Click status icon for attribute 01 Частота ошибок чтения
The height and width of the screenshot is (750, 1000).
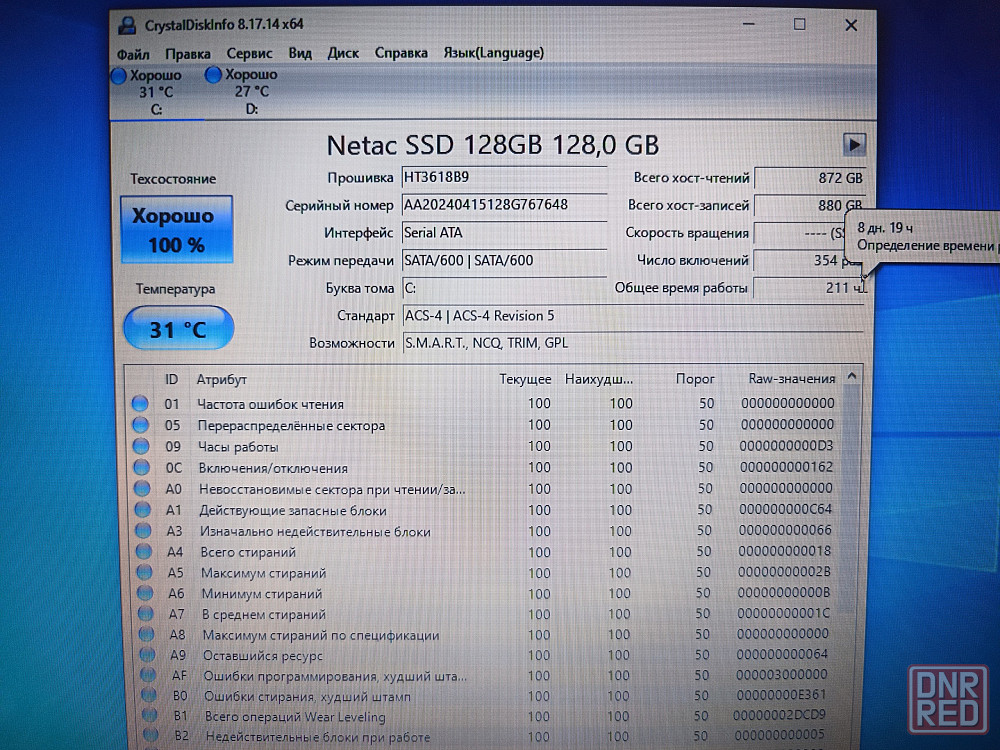pos(140,404)
